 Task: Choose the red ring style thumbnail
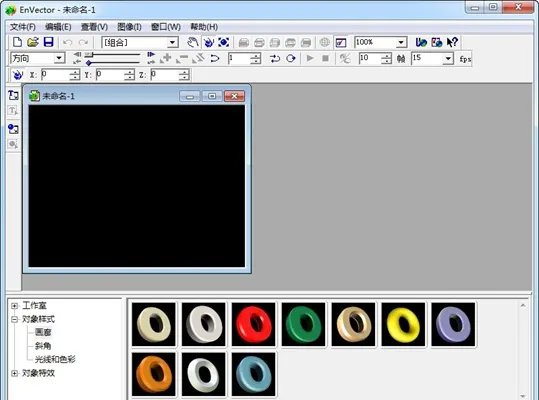(x=253, y=324)
